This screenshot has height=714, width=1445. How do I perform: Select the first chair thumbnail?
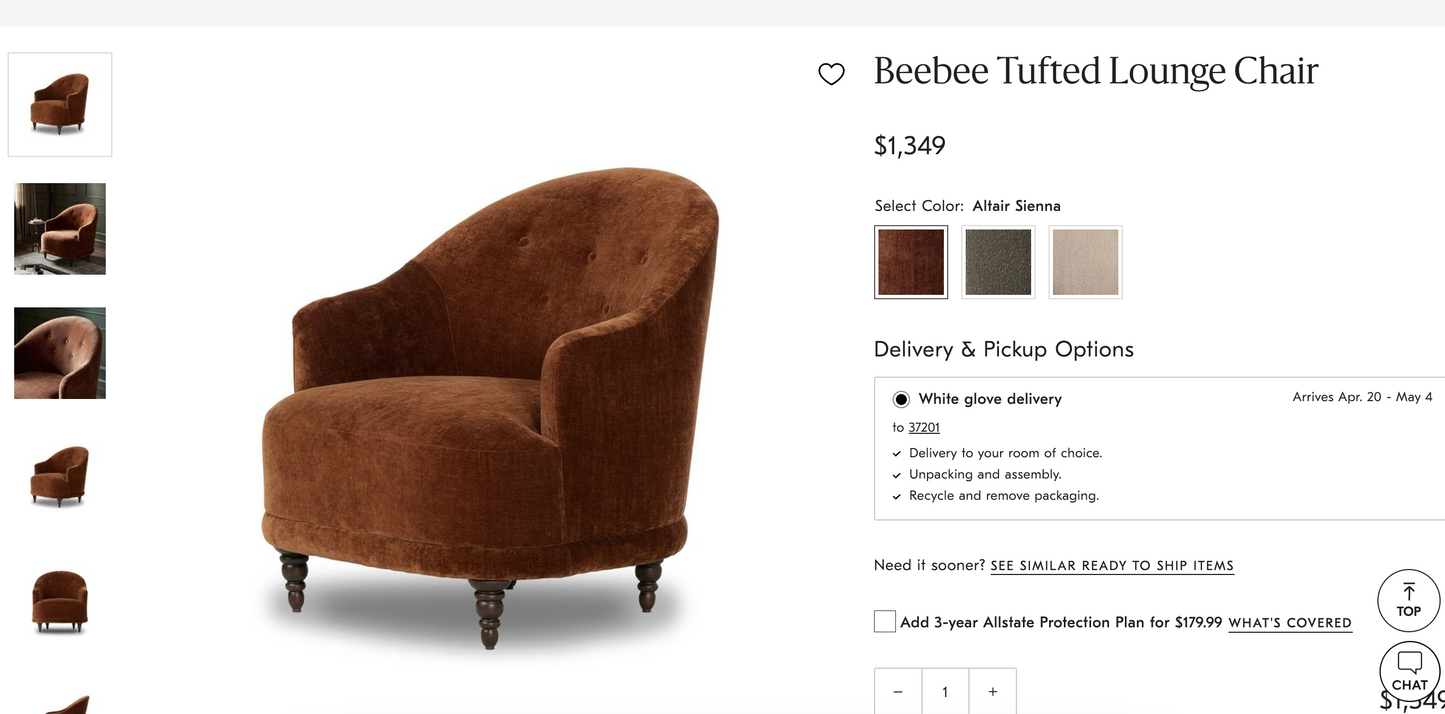pyautogui.click(x=60, y=104)
